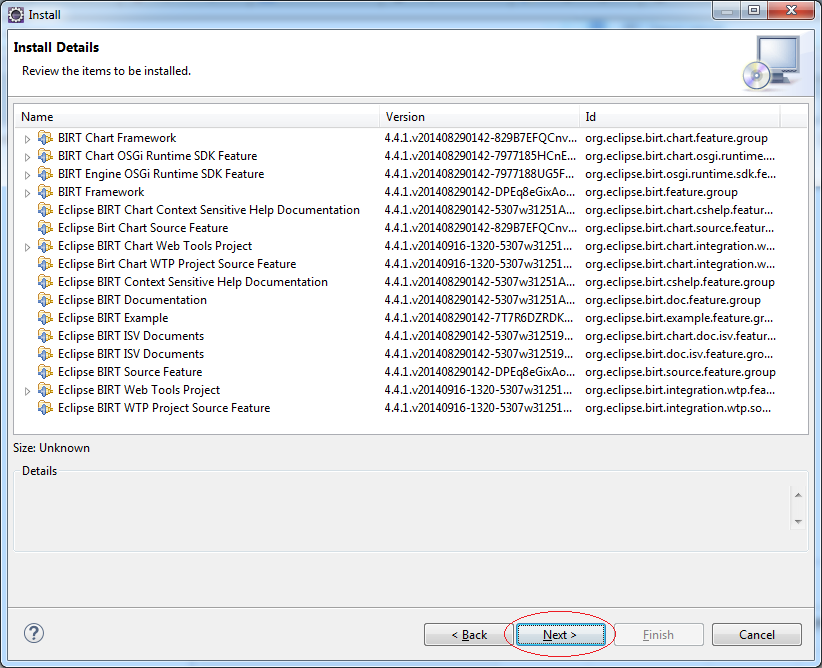Select the 'BIRT Framework' row name

pyautogui.click(x=101, y=192)
